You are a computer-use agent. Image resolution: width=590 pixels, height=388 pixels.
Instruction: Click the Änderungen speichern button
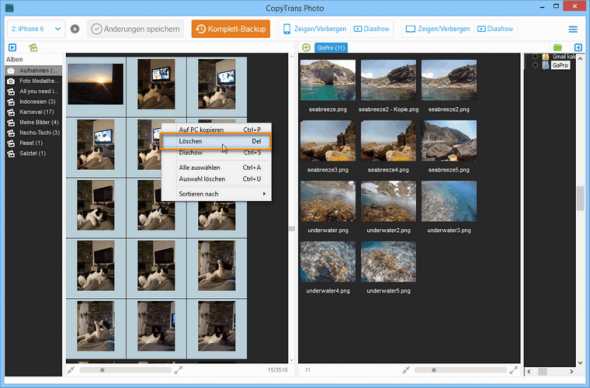pos(136,29)
